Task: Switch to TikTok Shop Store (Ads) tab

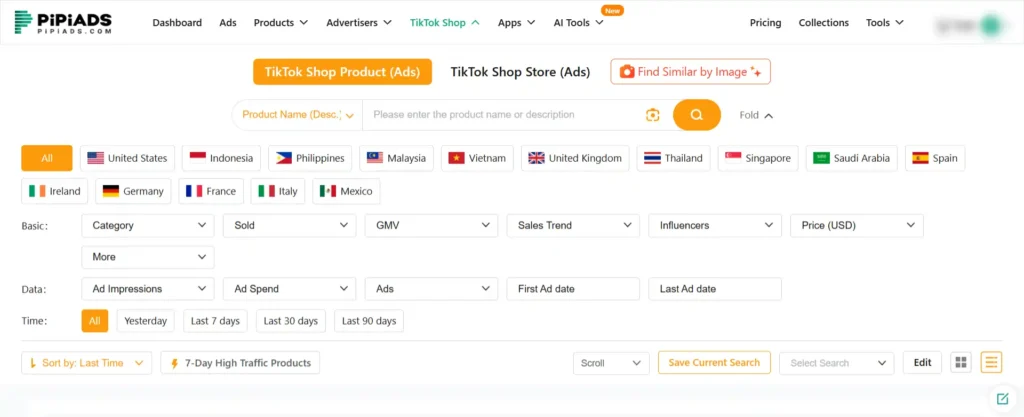Action: click(x=520, y=72)
